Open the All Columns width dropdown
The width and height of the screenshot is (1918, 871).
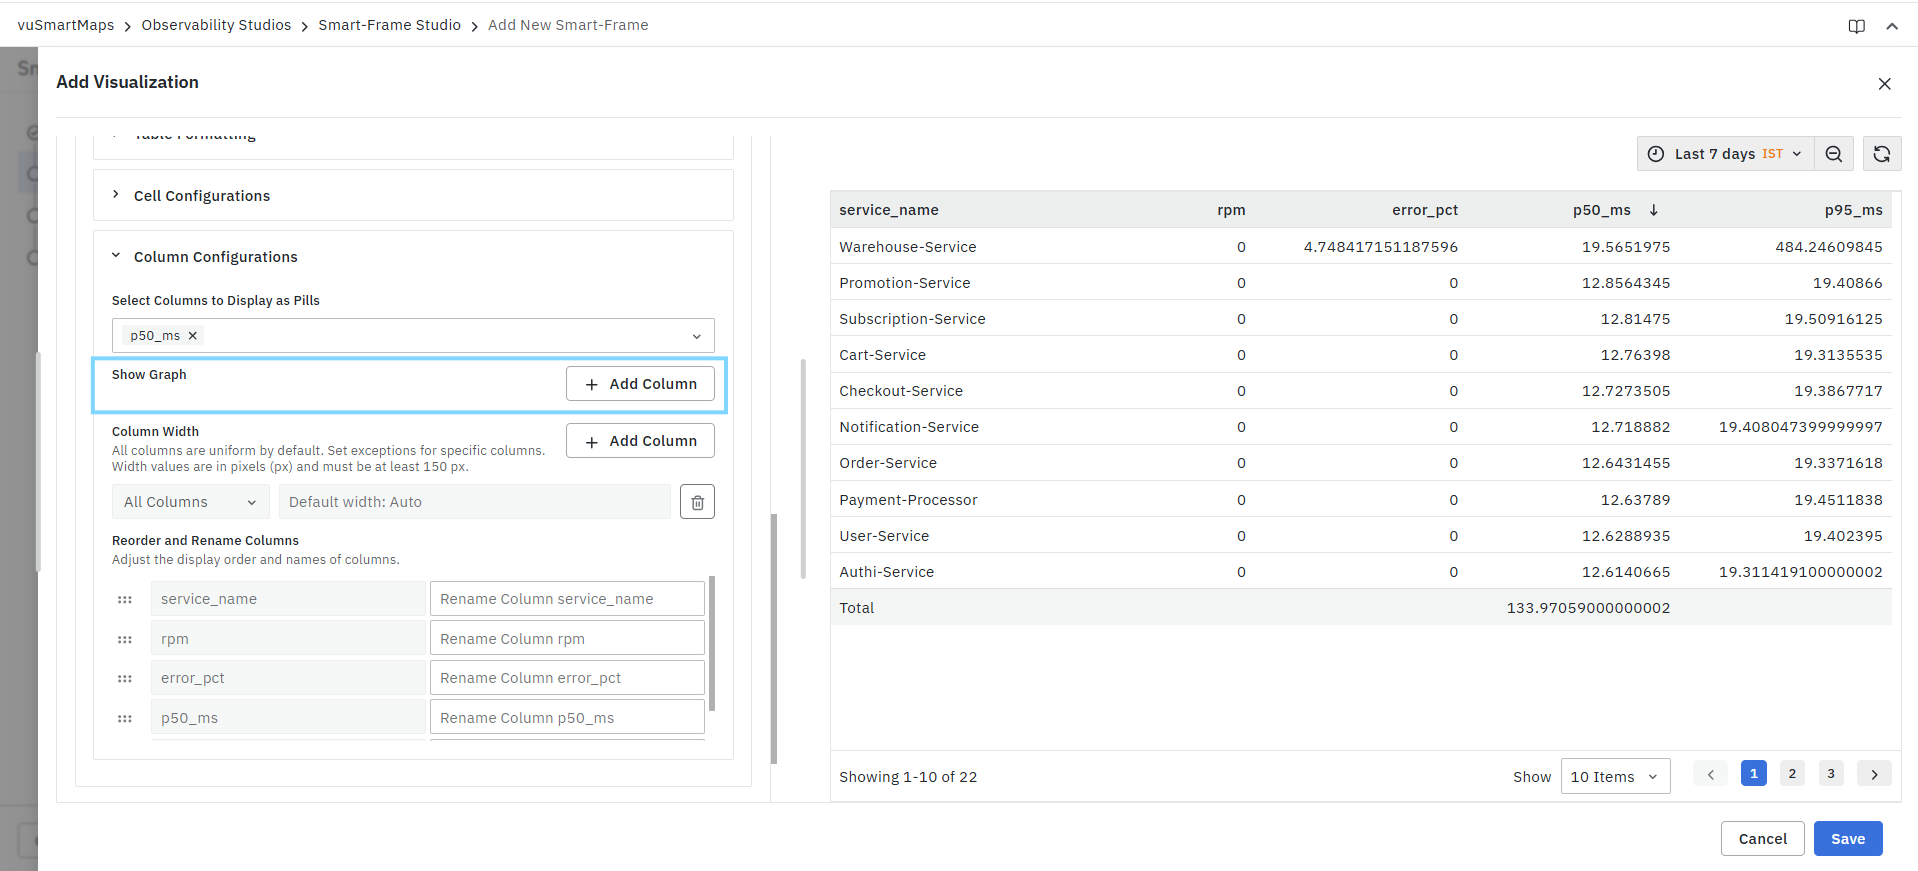[191, 502]
